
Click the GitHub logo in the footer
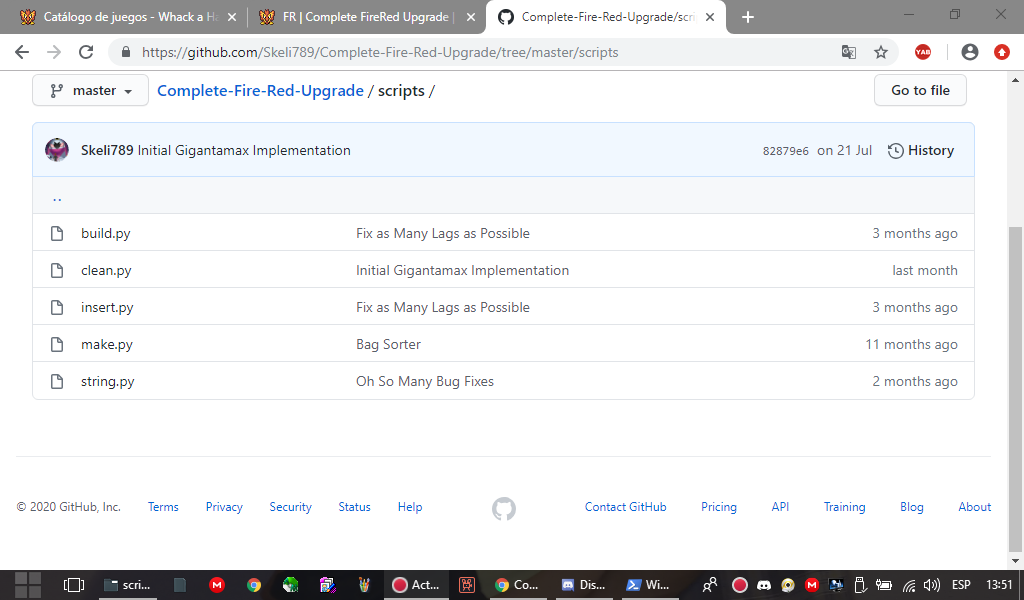click(x=503, y=509)
